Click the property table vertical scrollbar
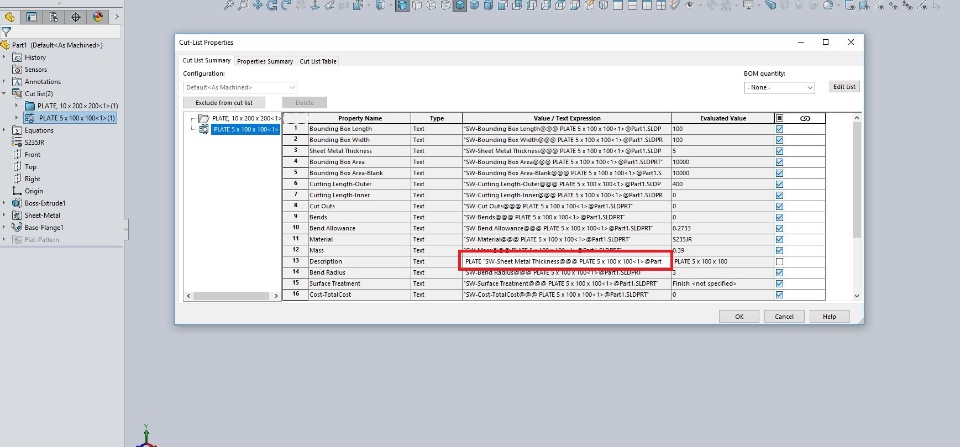960x447 pixels. click(857, 179)
